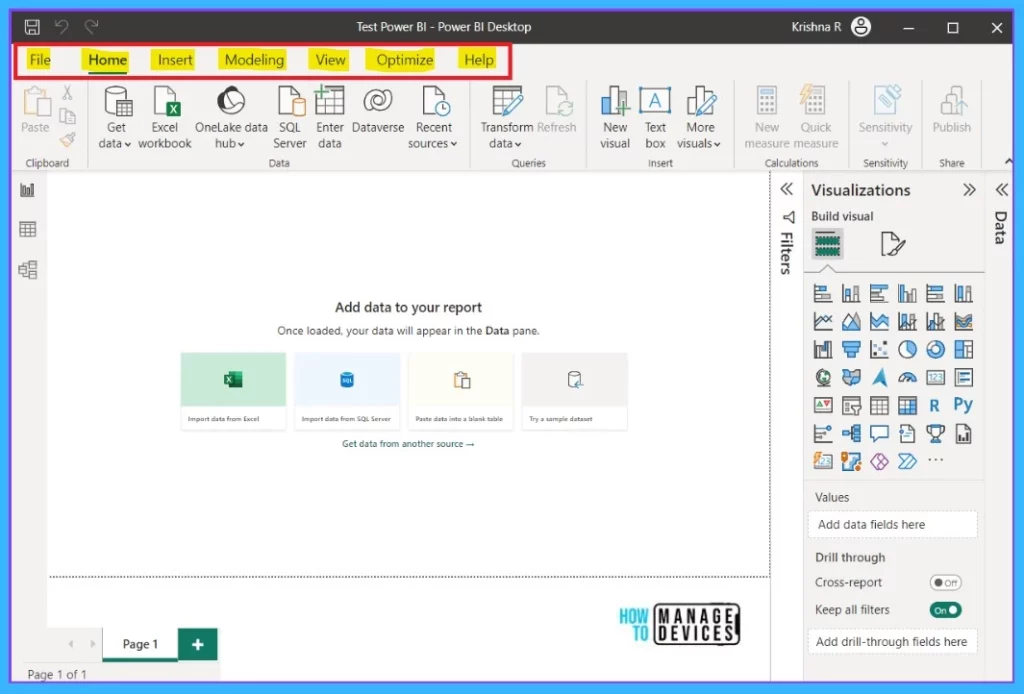The height and width of the screenshot is (694, 1024).
Task: Select the Q&A speech bubble visual
Action: pyautogui.click(x=879, y=434)
